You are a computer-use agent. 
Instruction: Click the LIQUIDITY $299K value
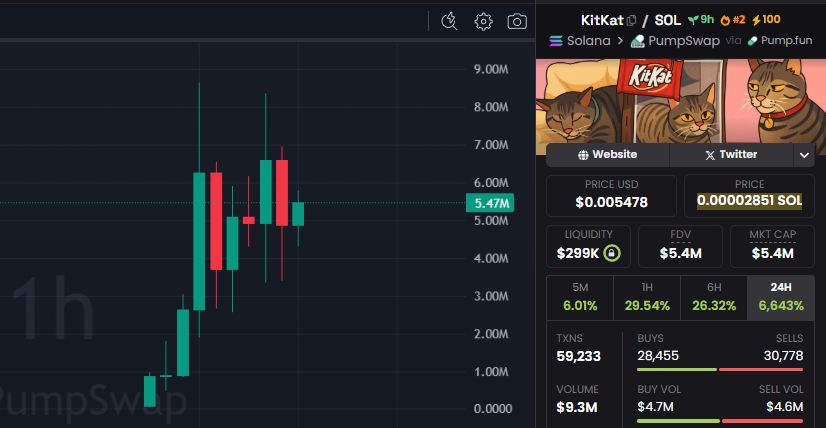pos(578,254)
